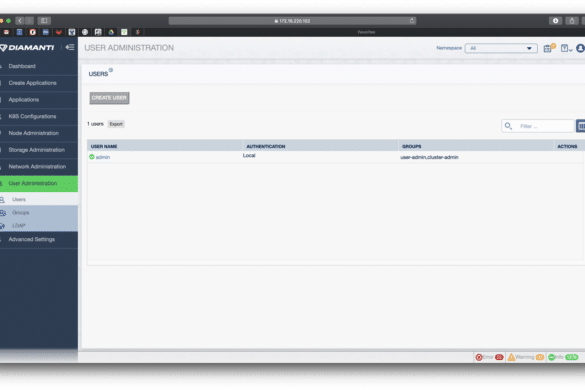This screenshot has width=585, height=390.
Task: Collapse the sidebar with the menu arrow icon
Action: click(70, 47)
